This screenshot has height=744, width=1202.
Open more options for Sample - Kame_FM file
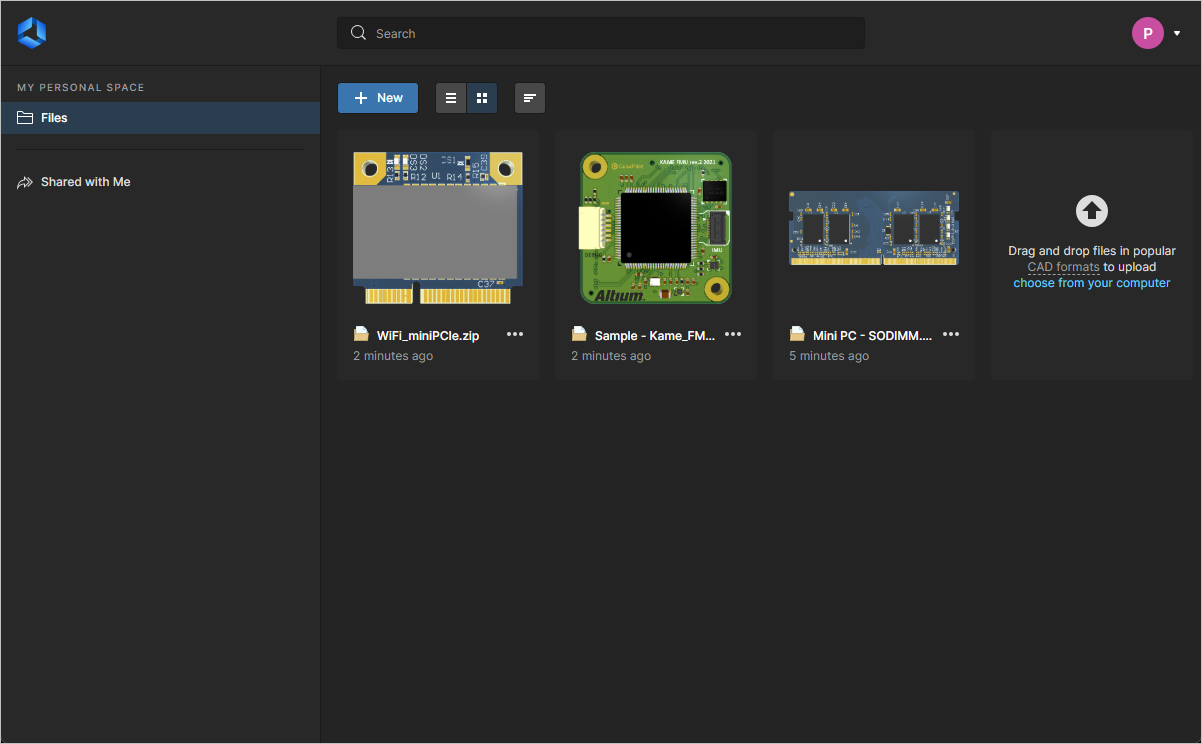(x=733, y=334)
